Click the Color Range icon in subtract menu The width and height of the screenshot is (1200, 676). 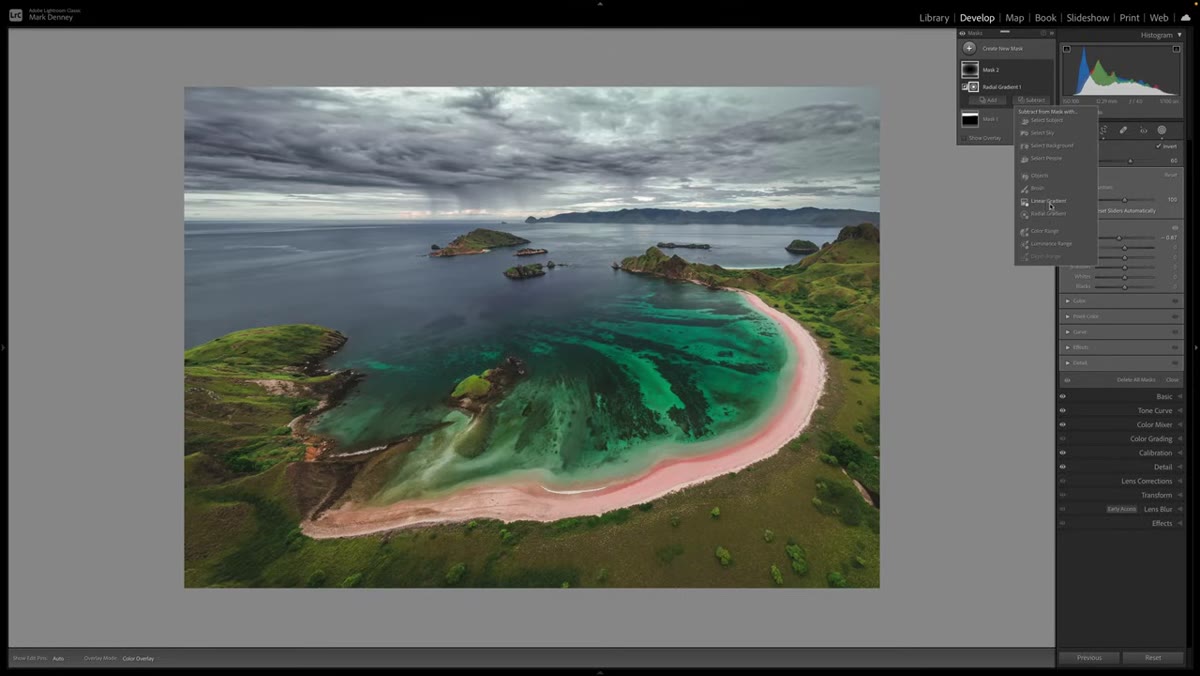(1024, 231)
